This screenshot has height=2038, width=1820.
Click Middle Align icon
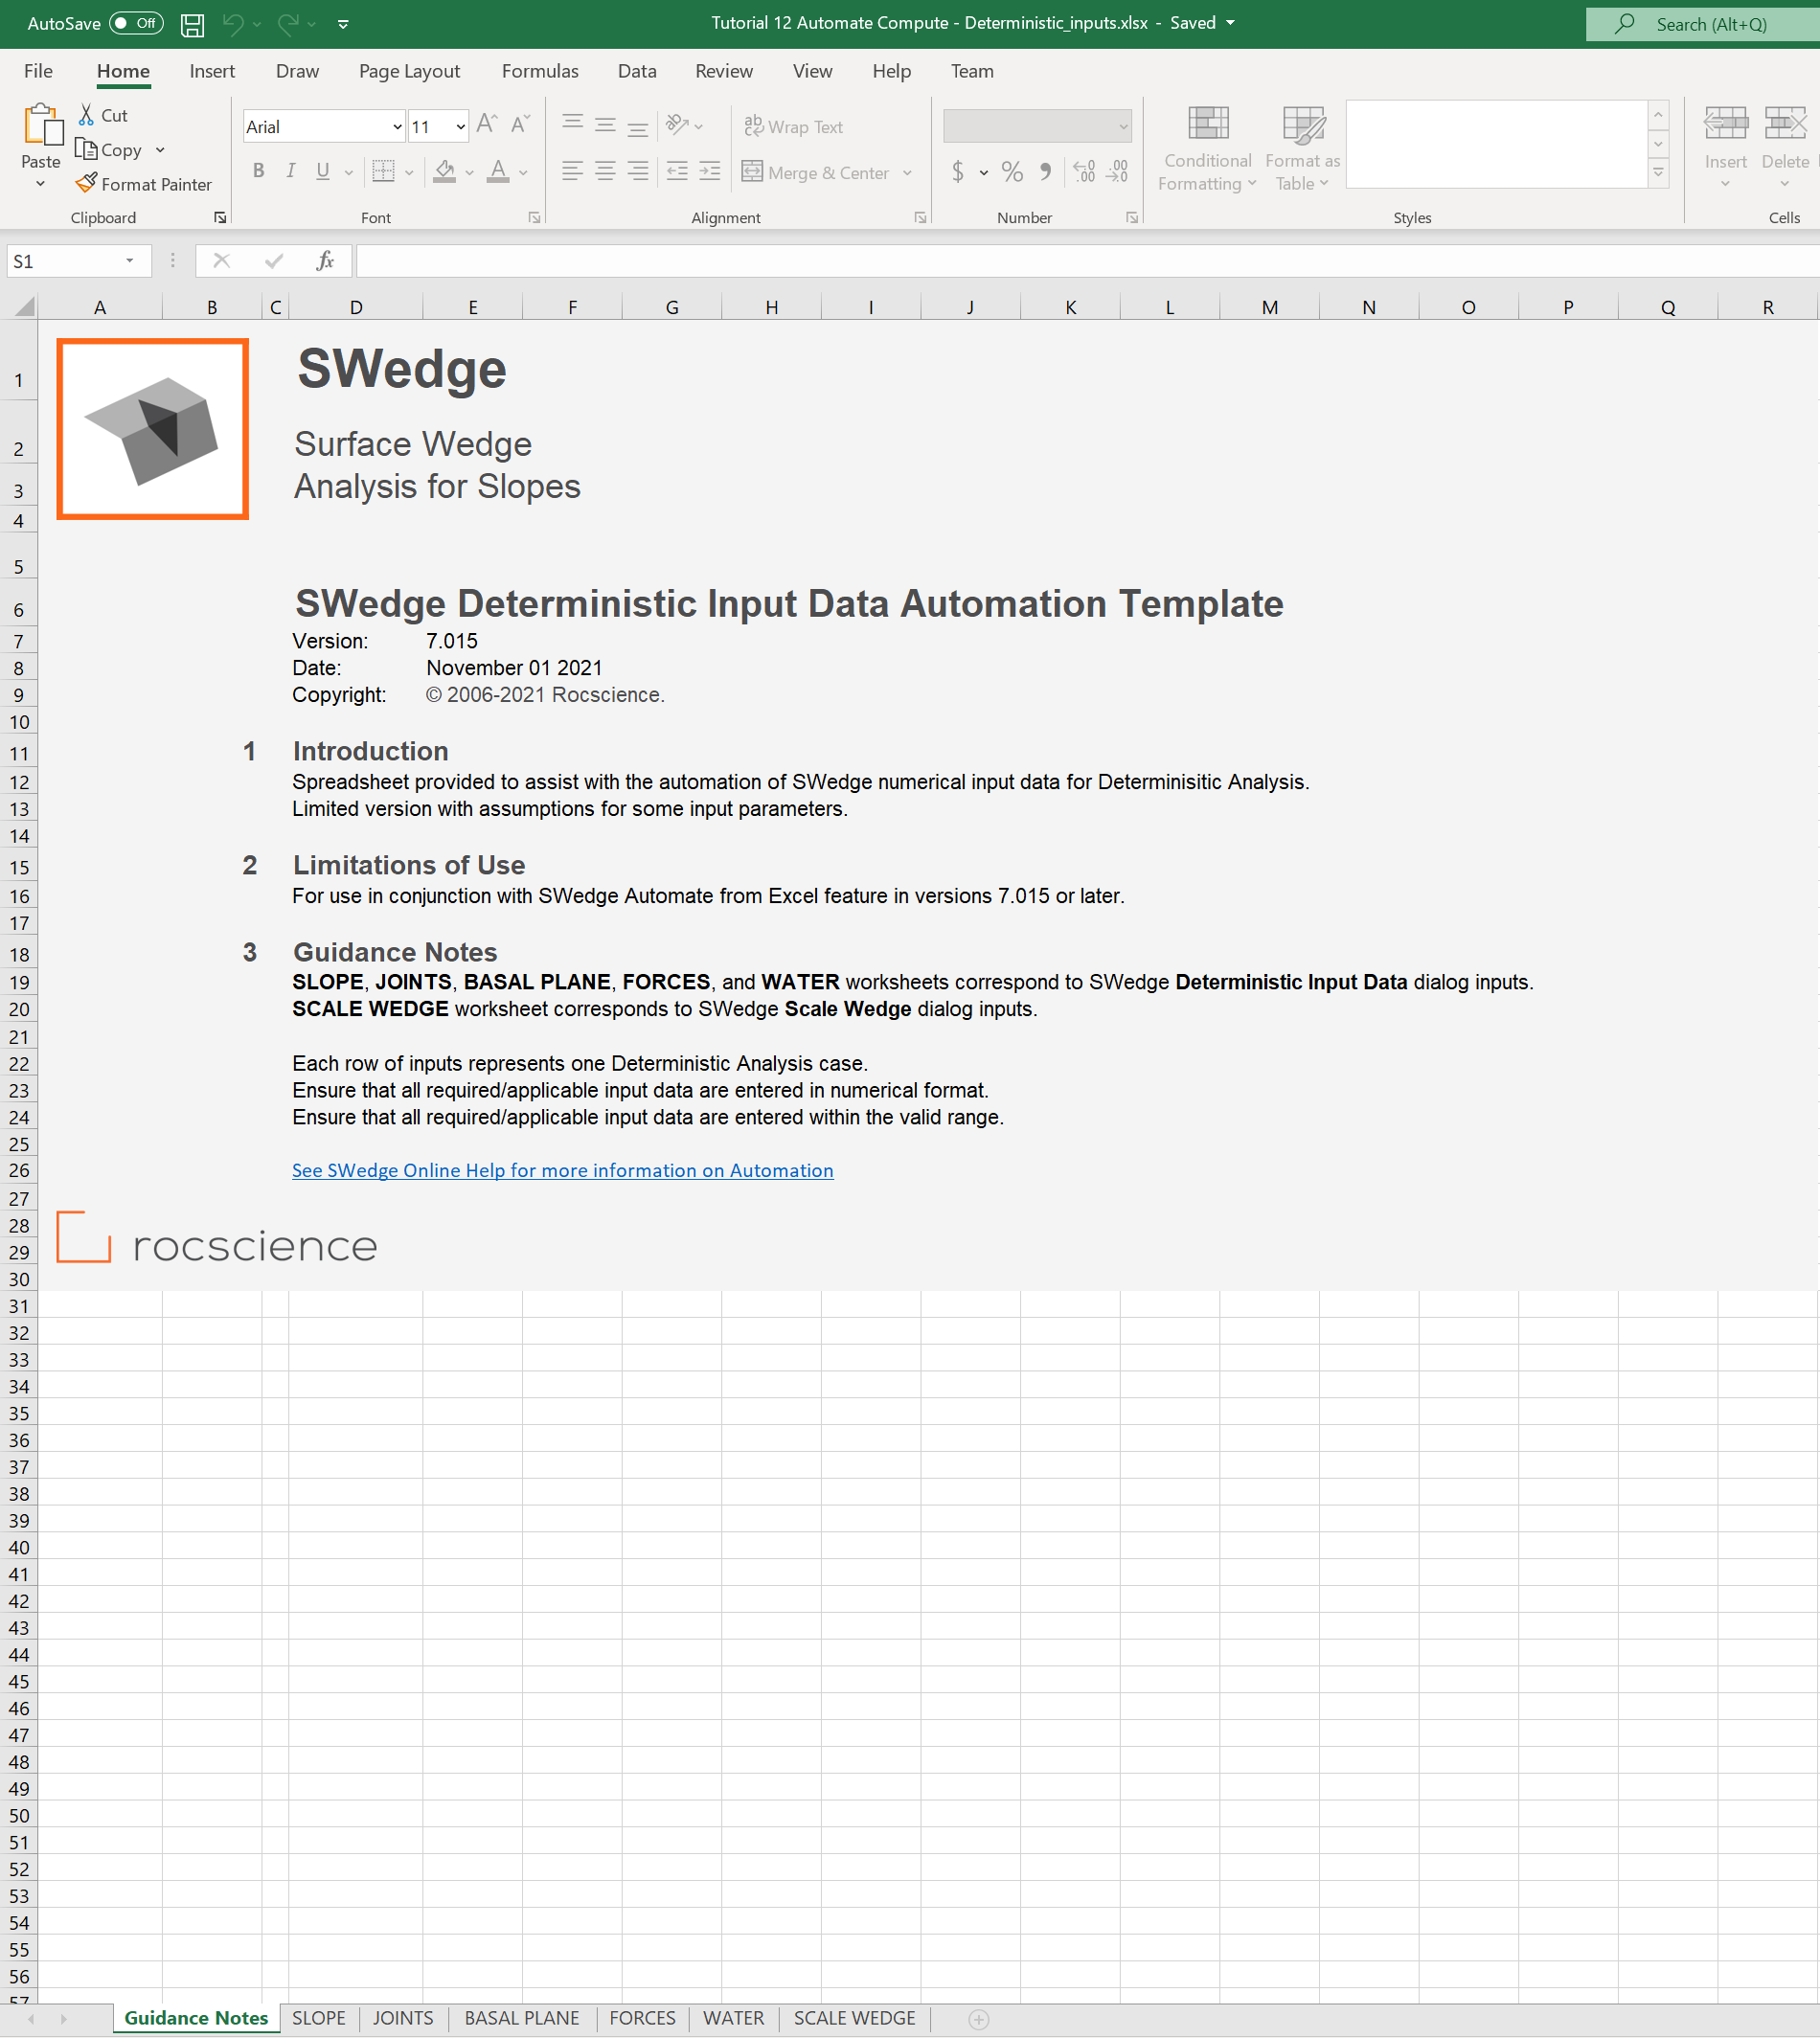click(605, 124)
